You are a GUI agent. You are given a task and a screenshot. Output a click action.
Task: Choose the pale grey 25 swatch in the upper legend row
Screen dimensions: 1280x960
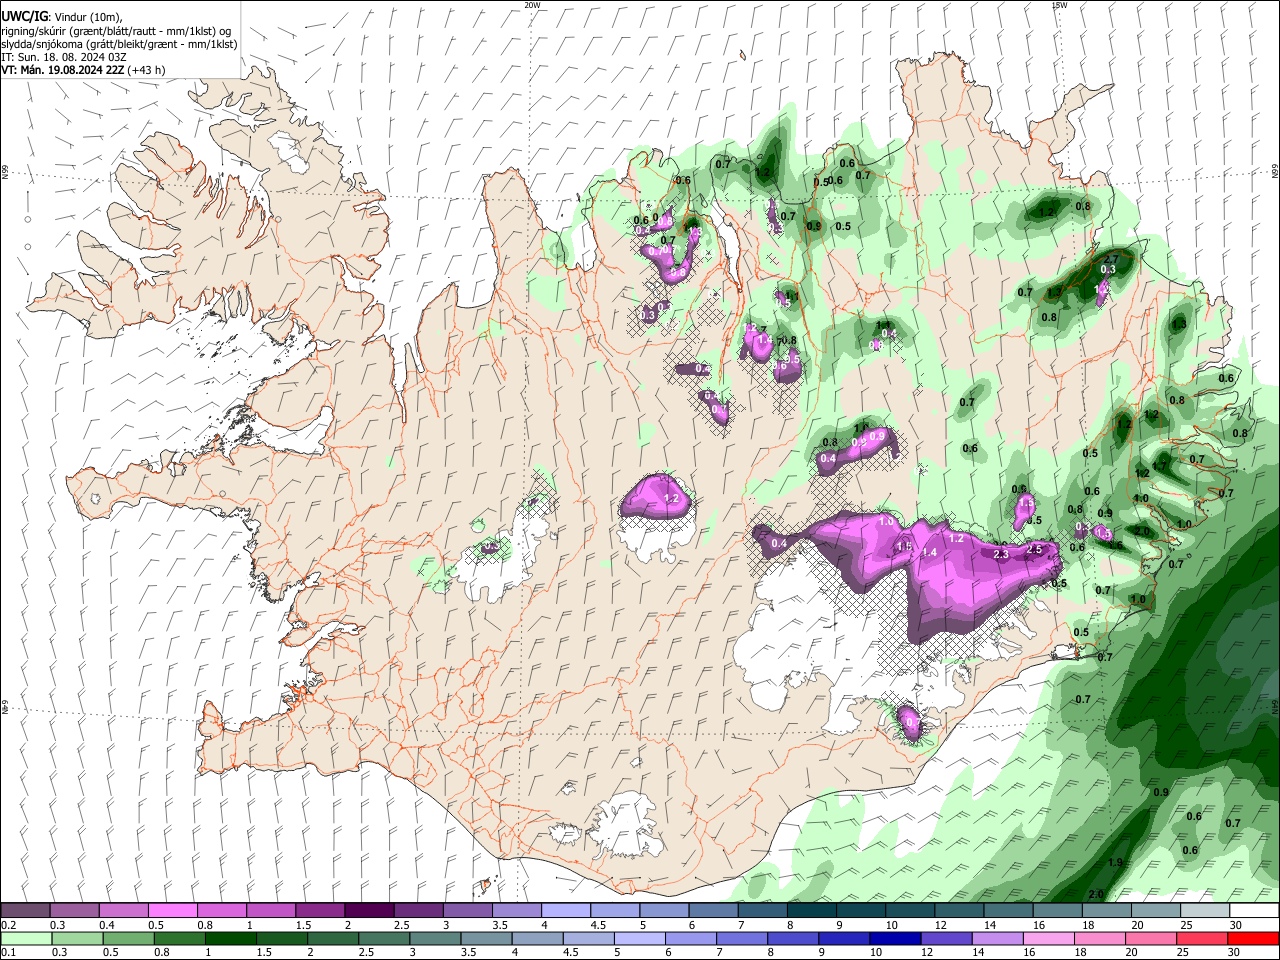point(1205,910)
